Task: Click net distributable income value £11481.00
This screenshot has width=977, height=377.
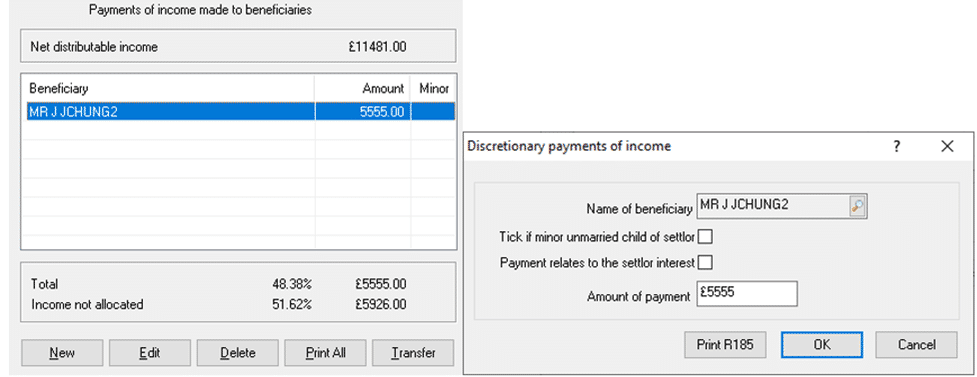Action: [378, 47]
